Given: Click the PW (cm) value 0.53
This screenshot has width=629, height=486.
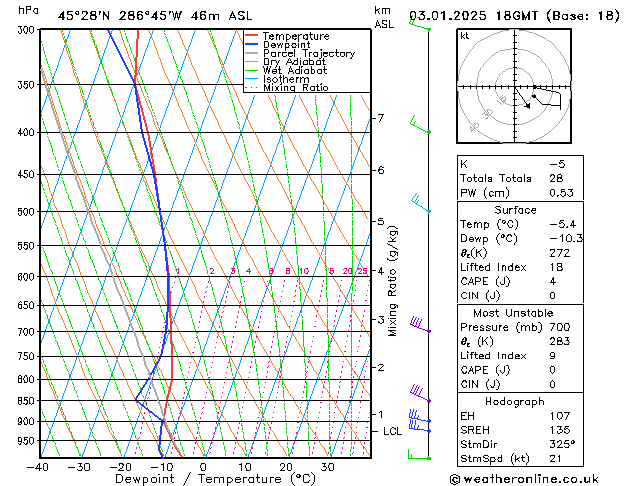Looking at the screenshot, I should tap(561, 192).
